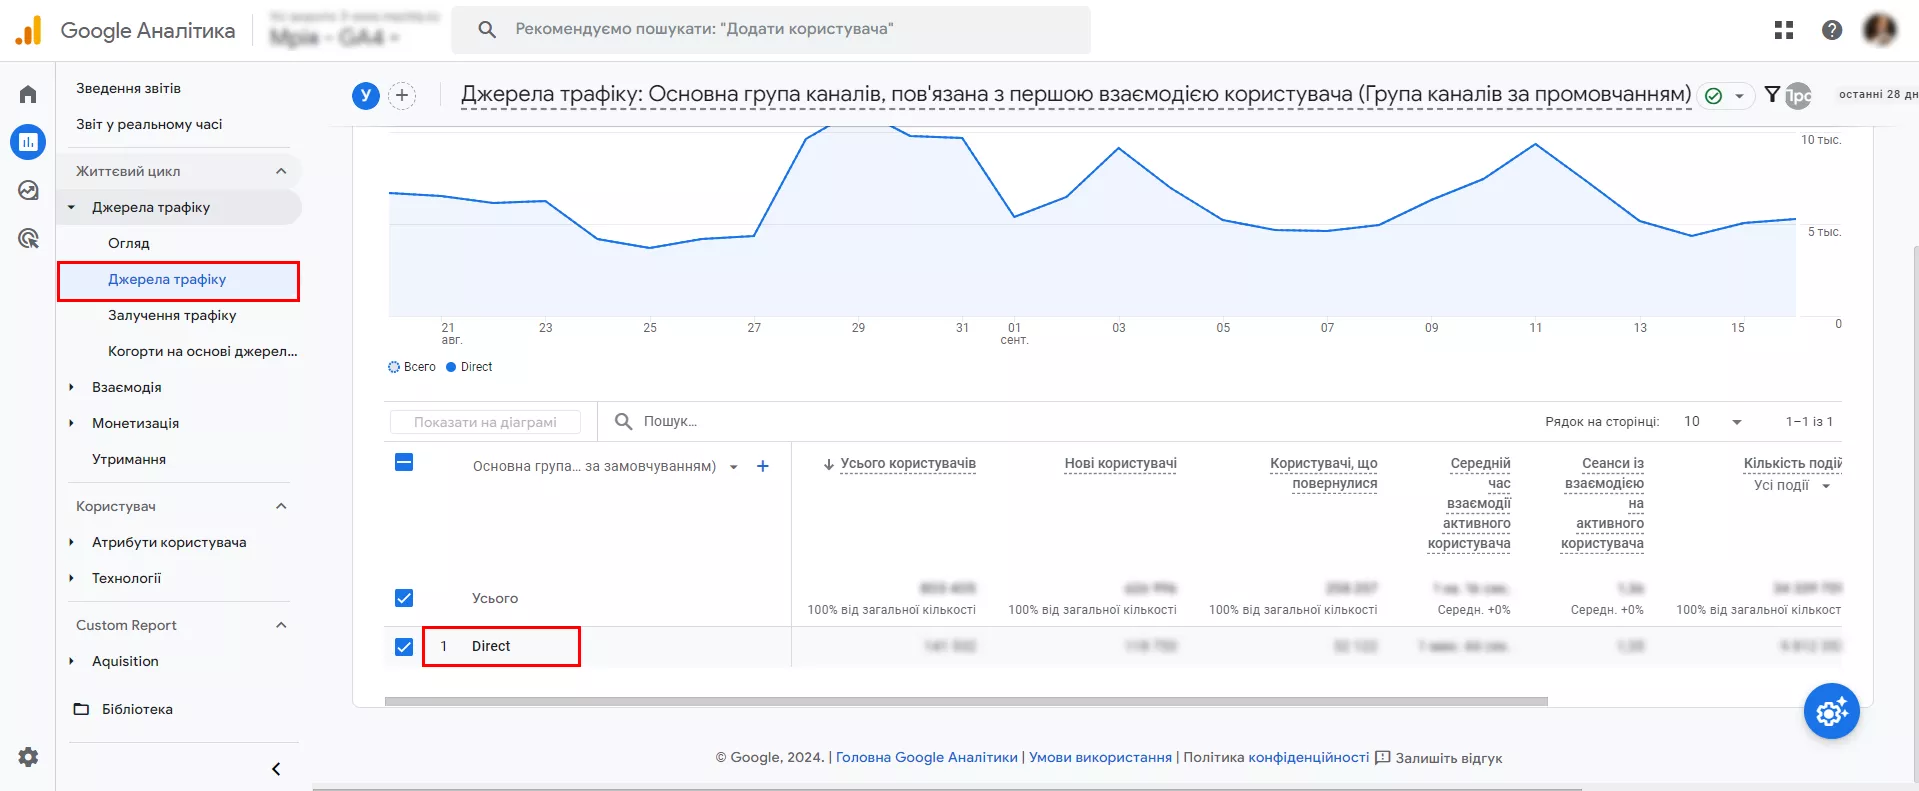
Task: Click Показати на діаграмі button
Action: [x=485, y=422]
